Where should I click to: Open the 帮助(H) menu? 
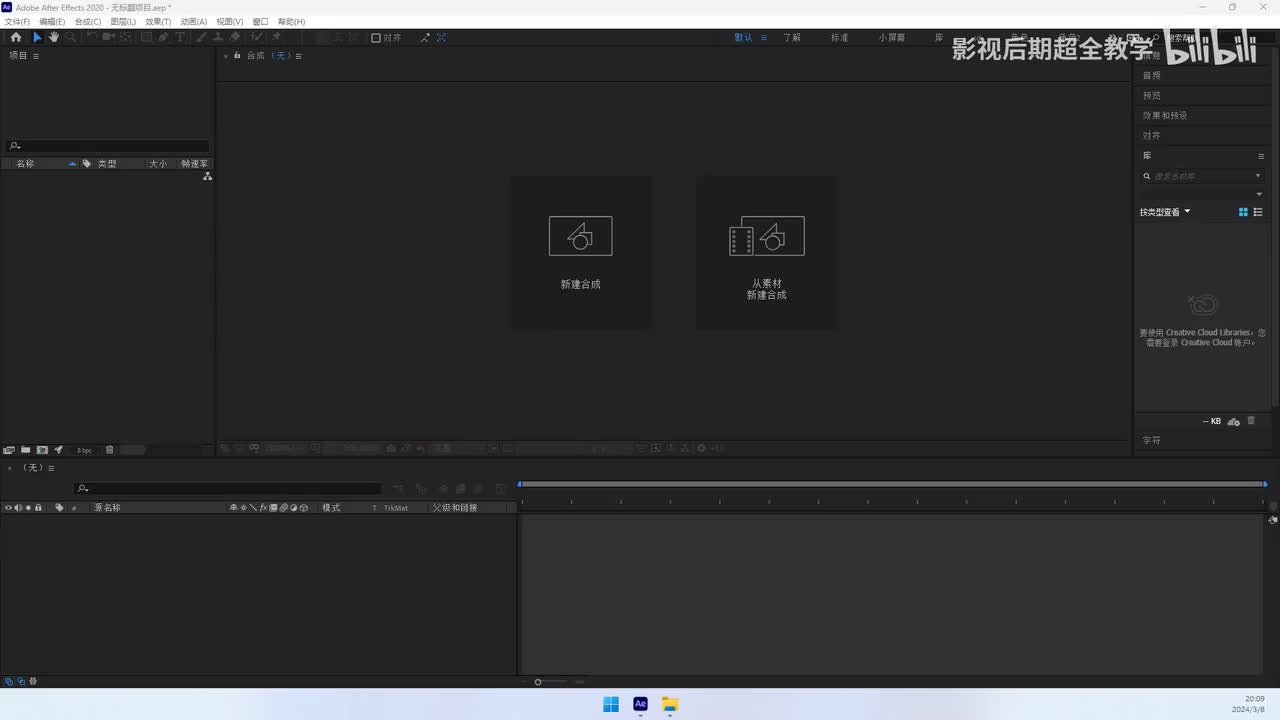pyautogui.click(x=291, y=21)
